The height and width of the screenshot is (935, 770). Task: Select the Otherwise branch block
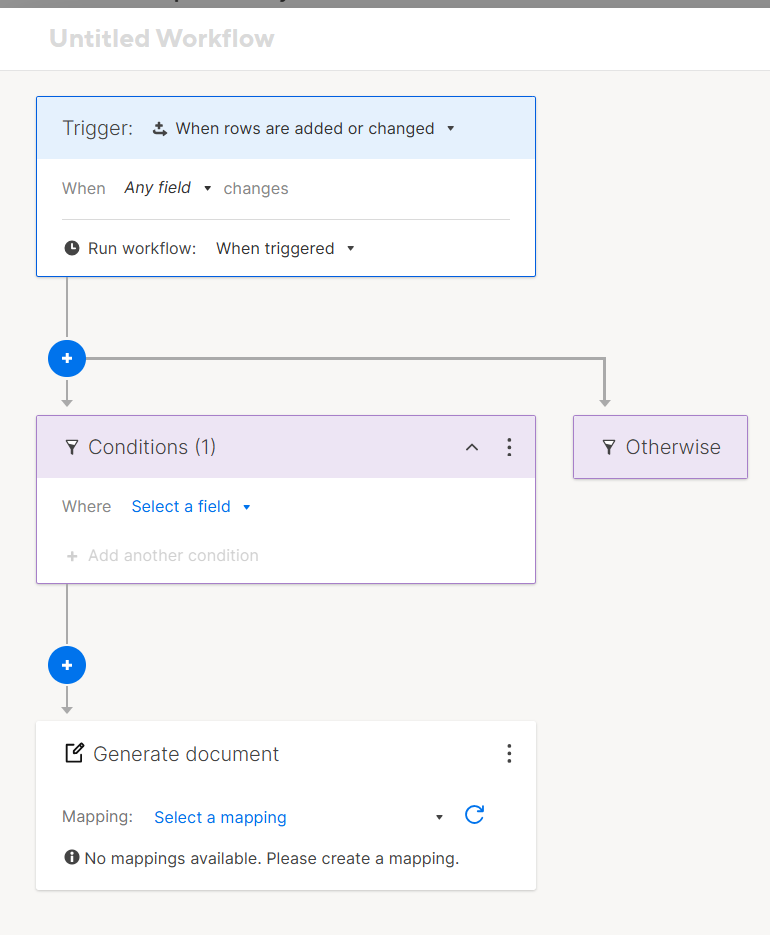[660, 447]
